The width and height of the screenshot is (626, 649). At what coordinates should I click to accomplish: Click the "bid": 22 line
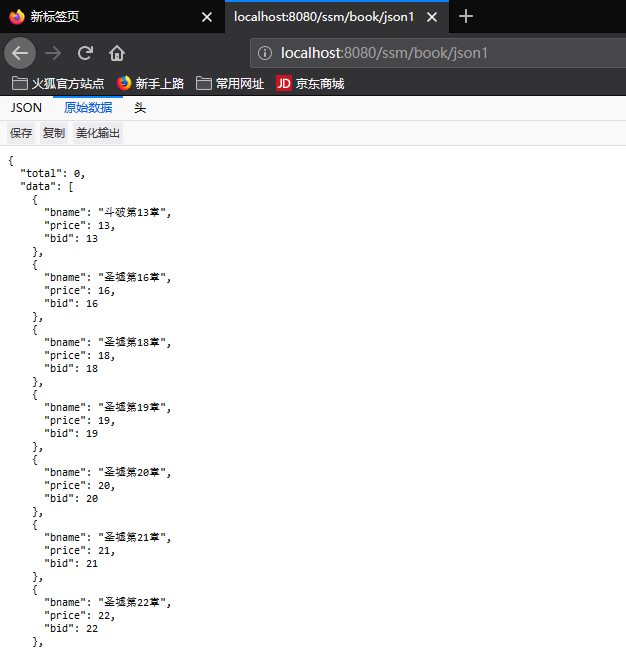[x=71, y=629]
